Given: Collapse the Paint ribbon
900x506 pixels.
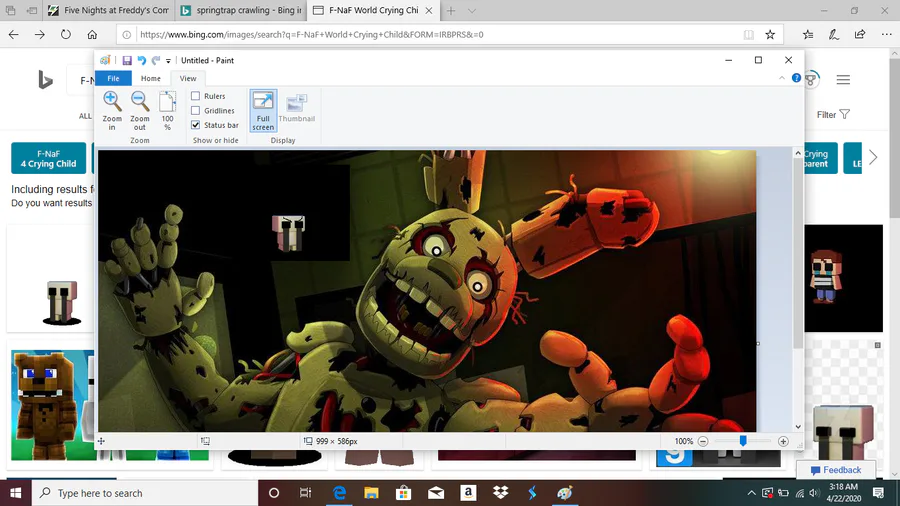Looking at the screenshot, I should 782,78.
